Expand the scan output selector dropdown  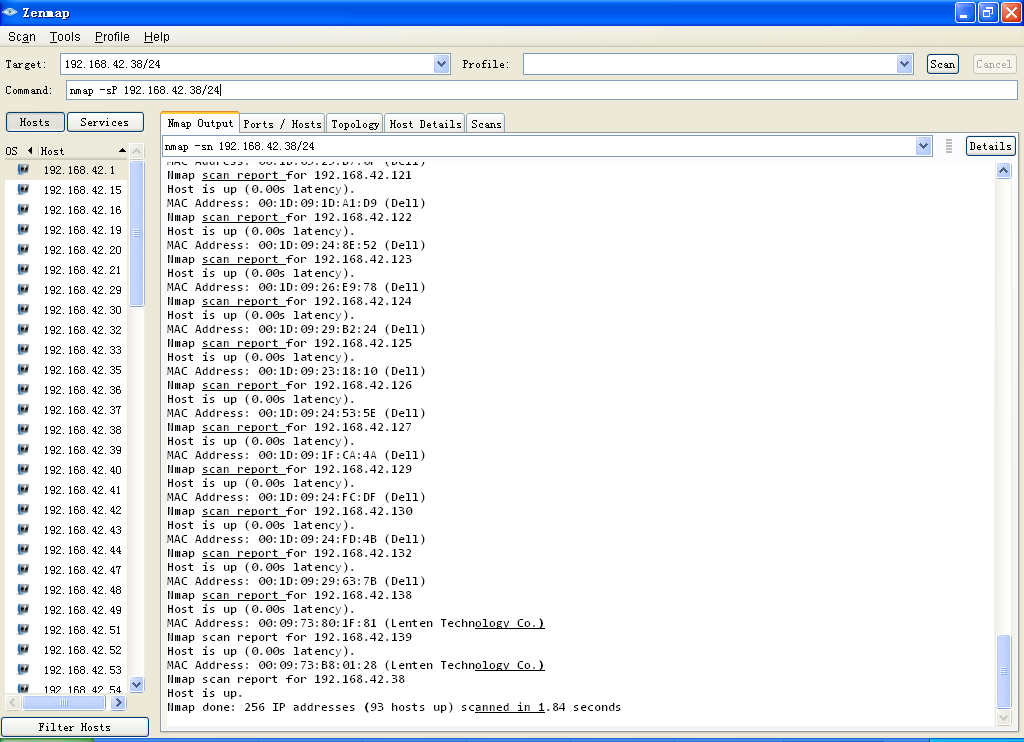click(x=923, y=146)
